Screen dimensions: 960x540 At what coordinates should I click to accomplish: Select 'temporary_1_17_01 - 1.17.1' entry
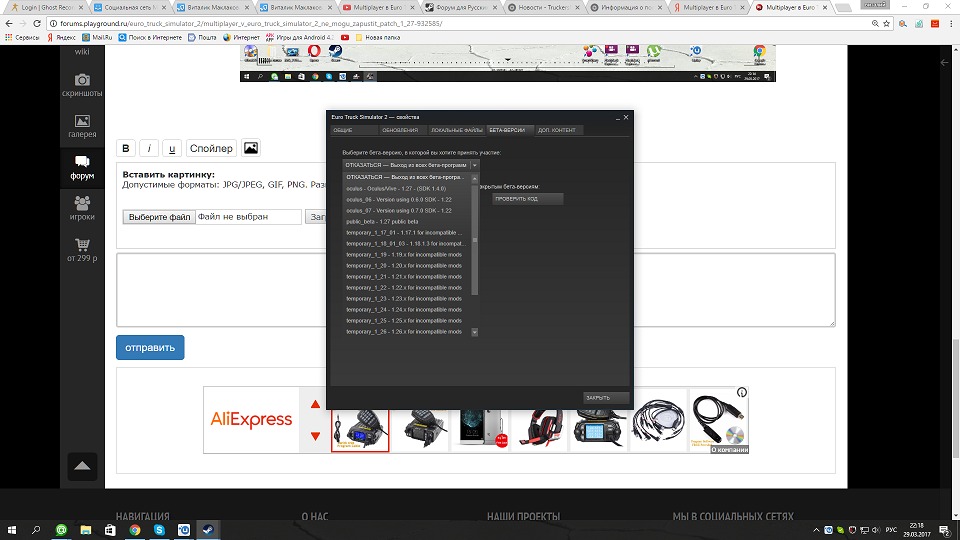(x=407, y=233)
